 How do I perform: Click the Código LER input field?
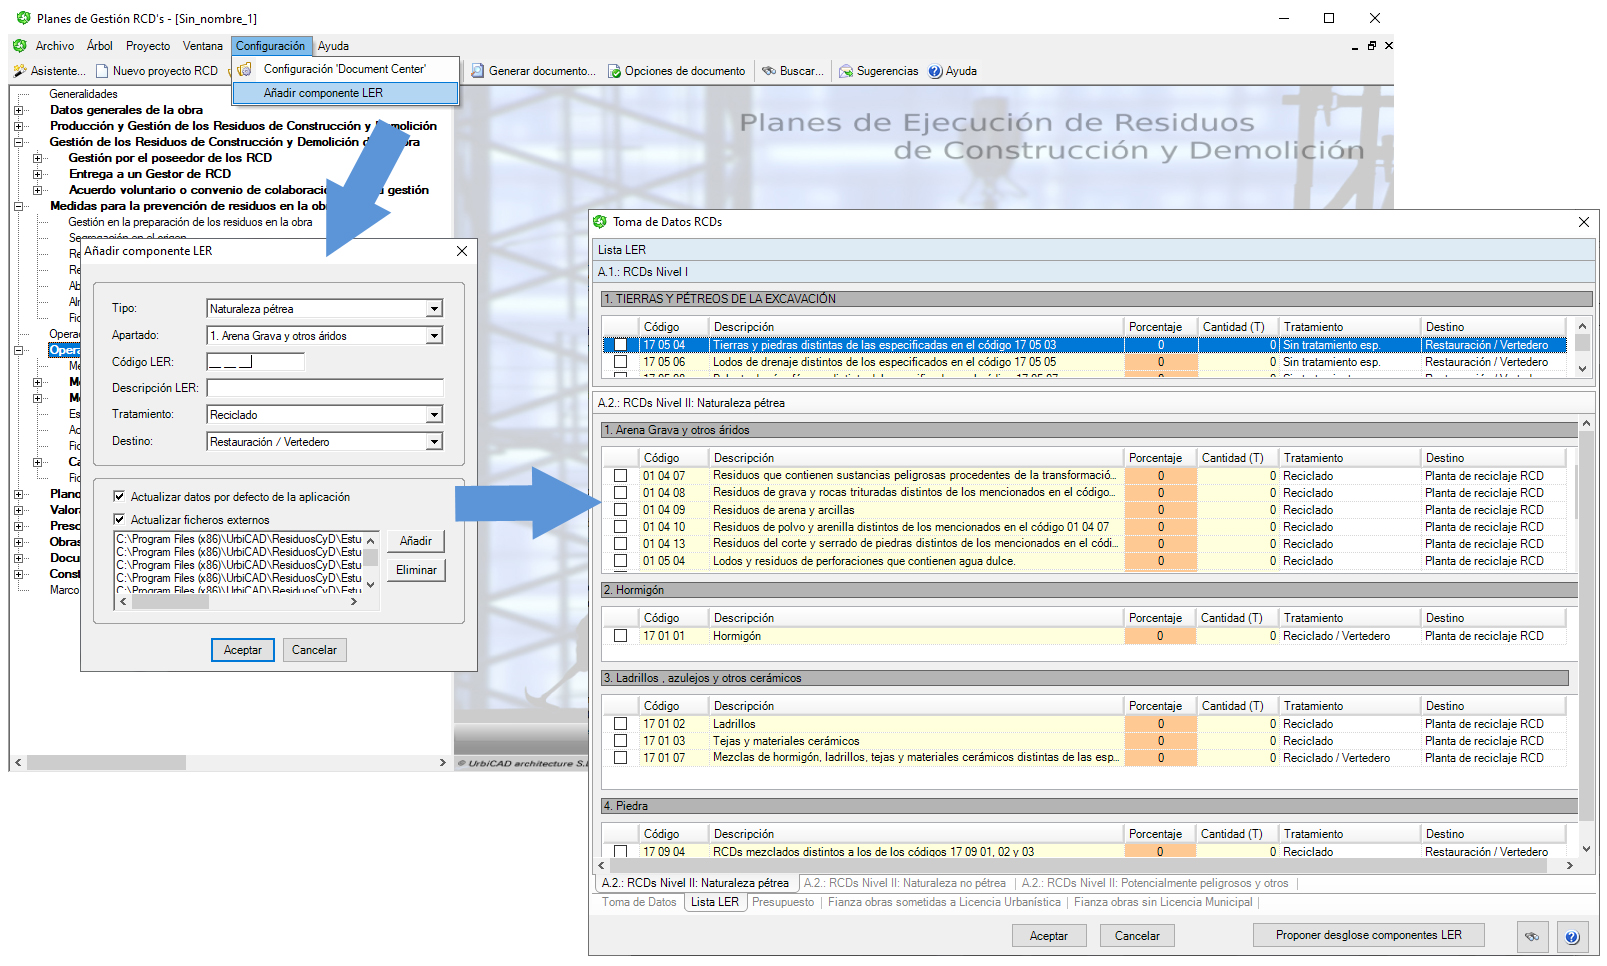[x=255, y=362]
